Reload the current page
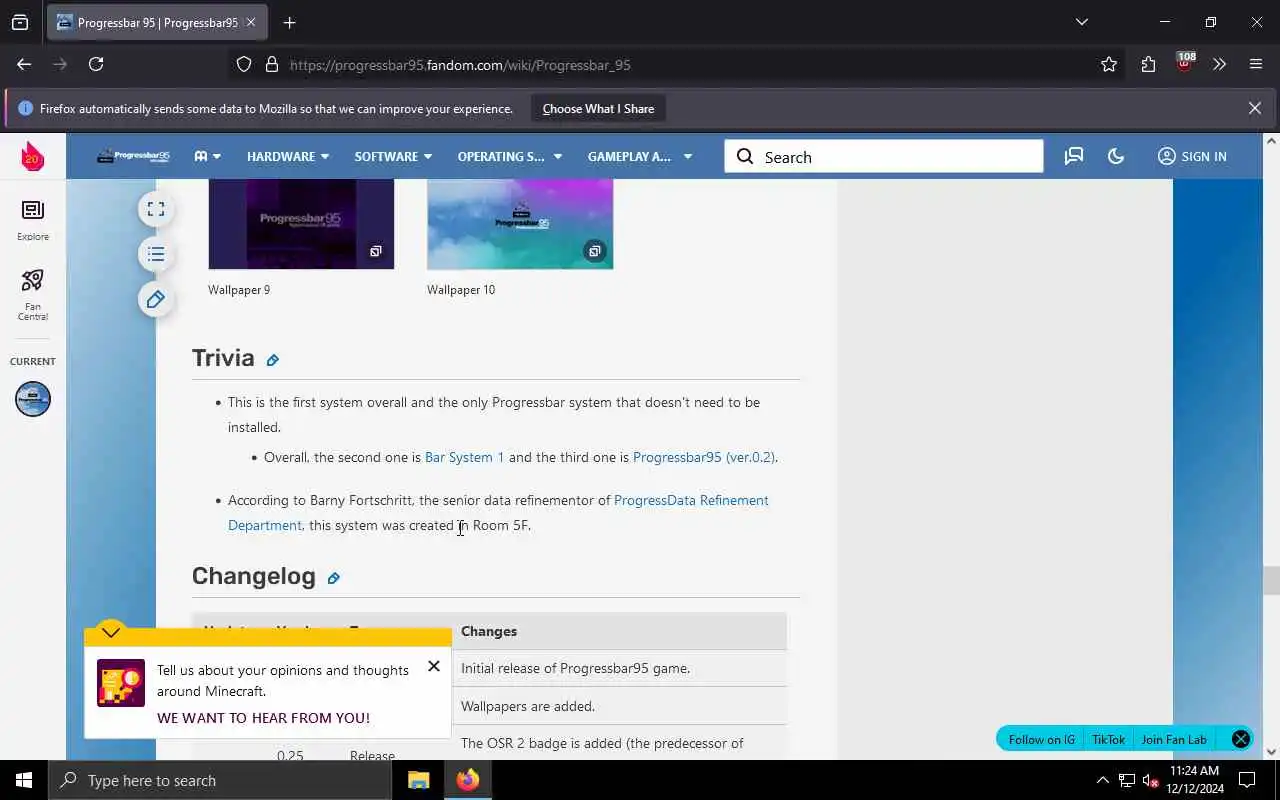The width and height of the screenshot is (1280, 800). (96, 64)
